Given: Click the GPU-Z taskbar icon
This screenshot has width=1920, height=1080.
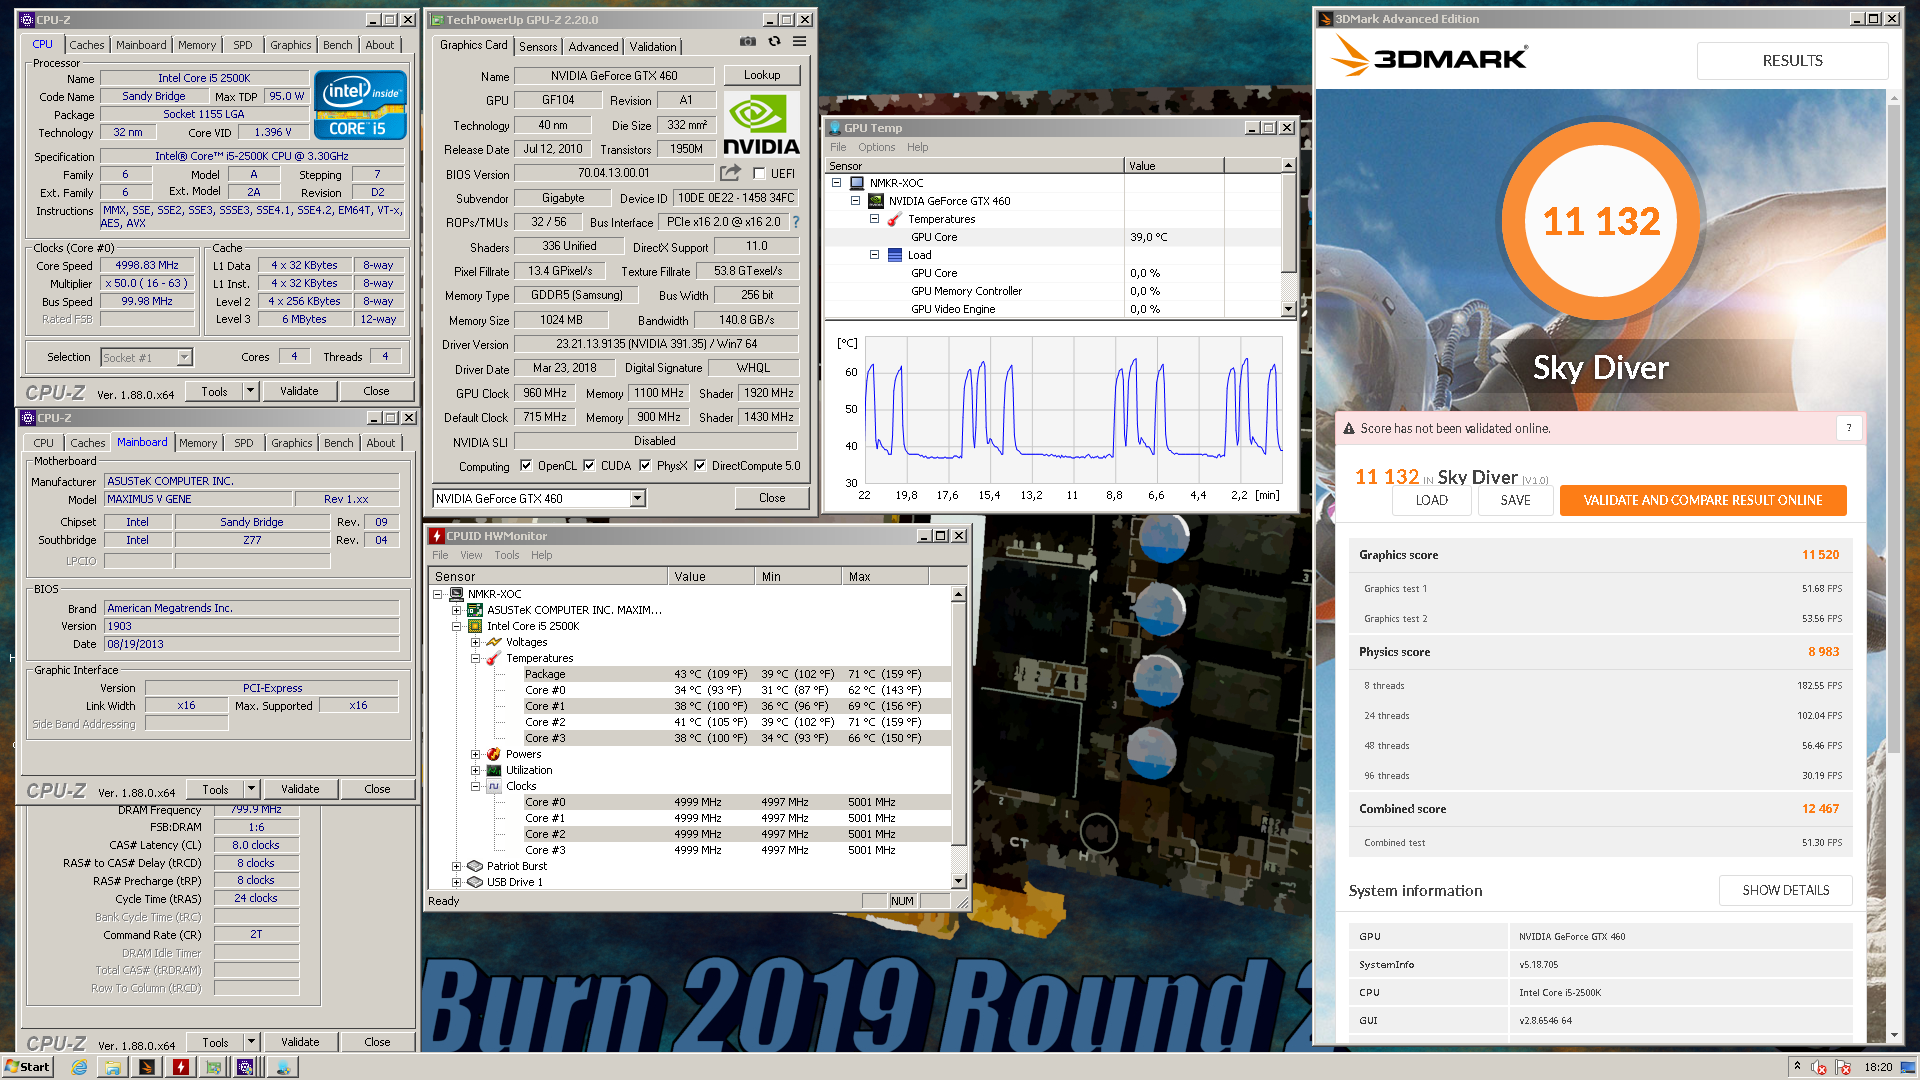Looking at the screenshot, I should [213, 1067].
